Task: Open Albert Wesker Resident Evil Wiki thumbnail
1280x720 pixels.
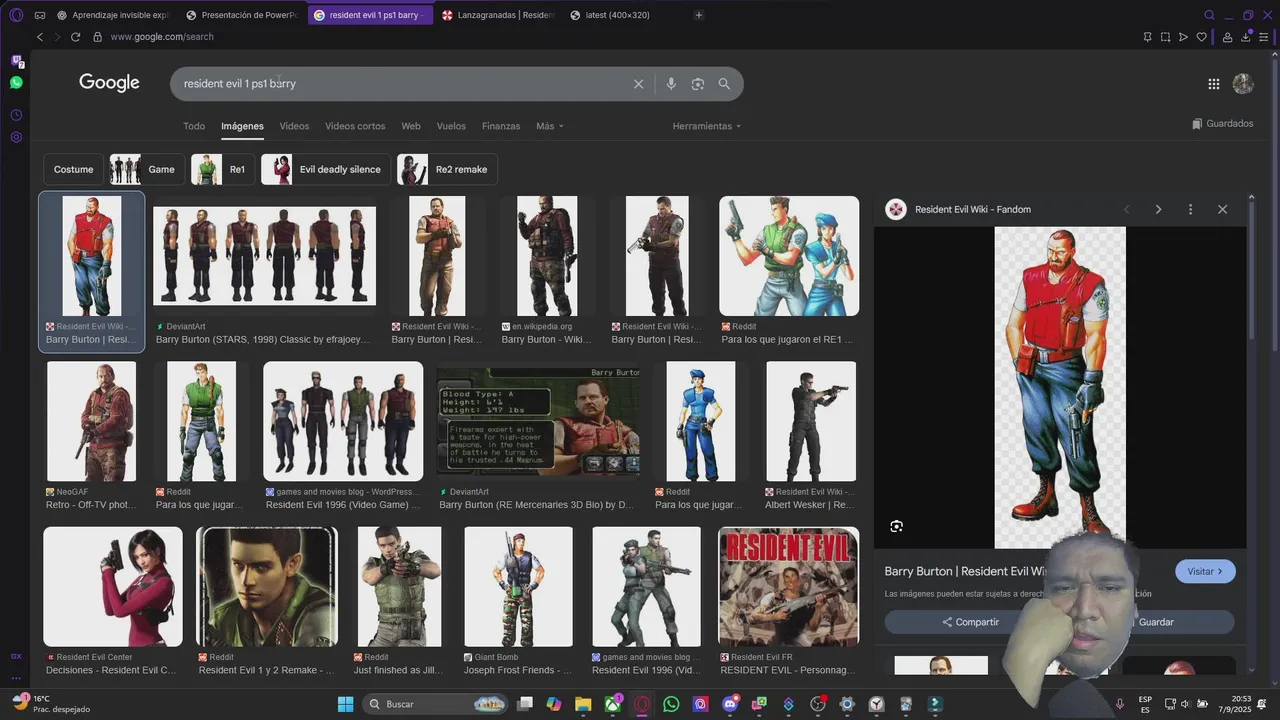Action: coord(811,421)
